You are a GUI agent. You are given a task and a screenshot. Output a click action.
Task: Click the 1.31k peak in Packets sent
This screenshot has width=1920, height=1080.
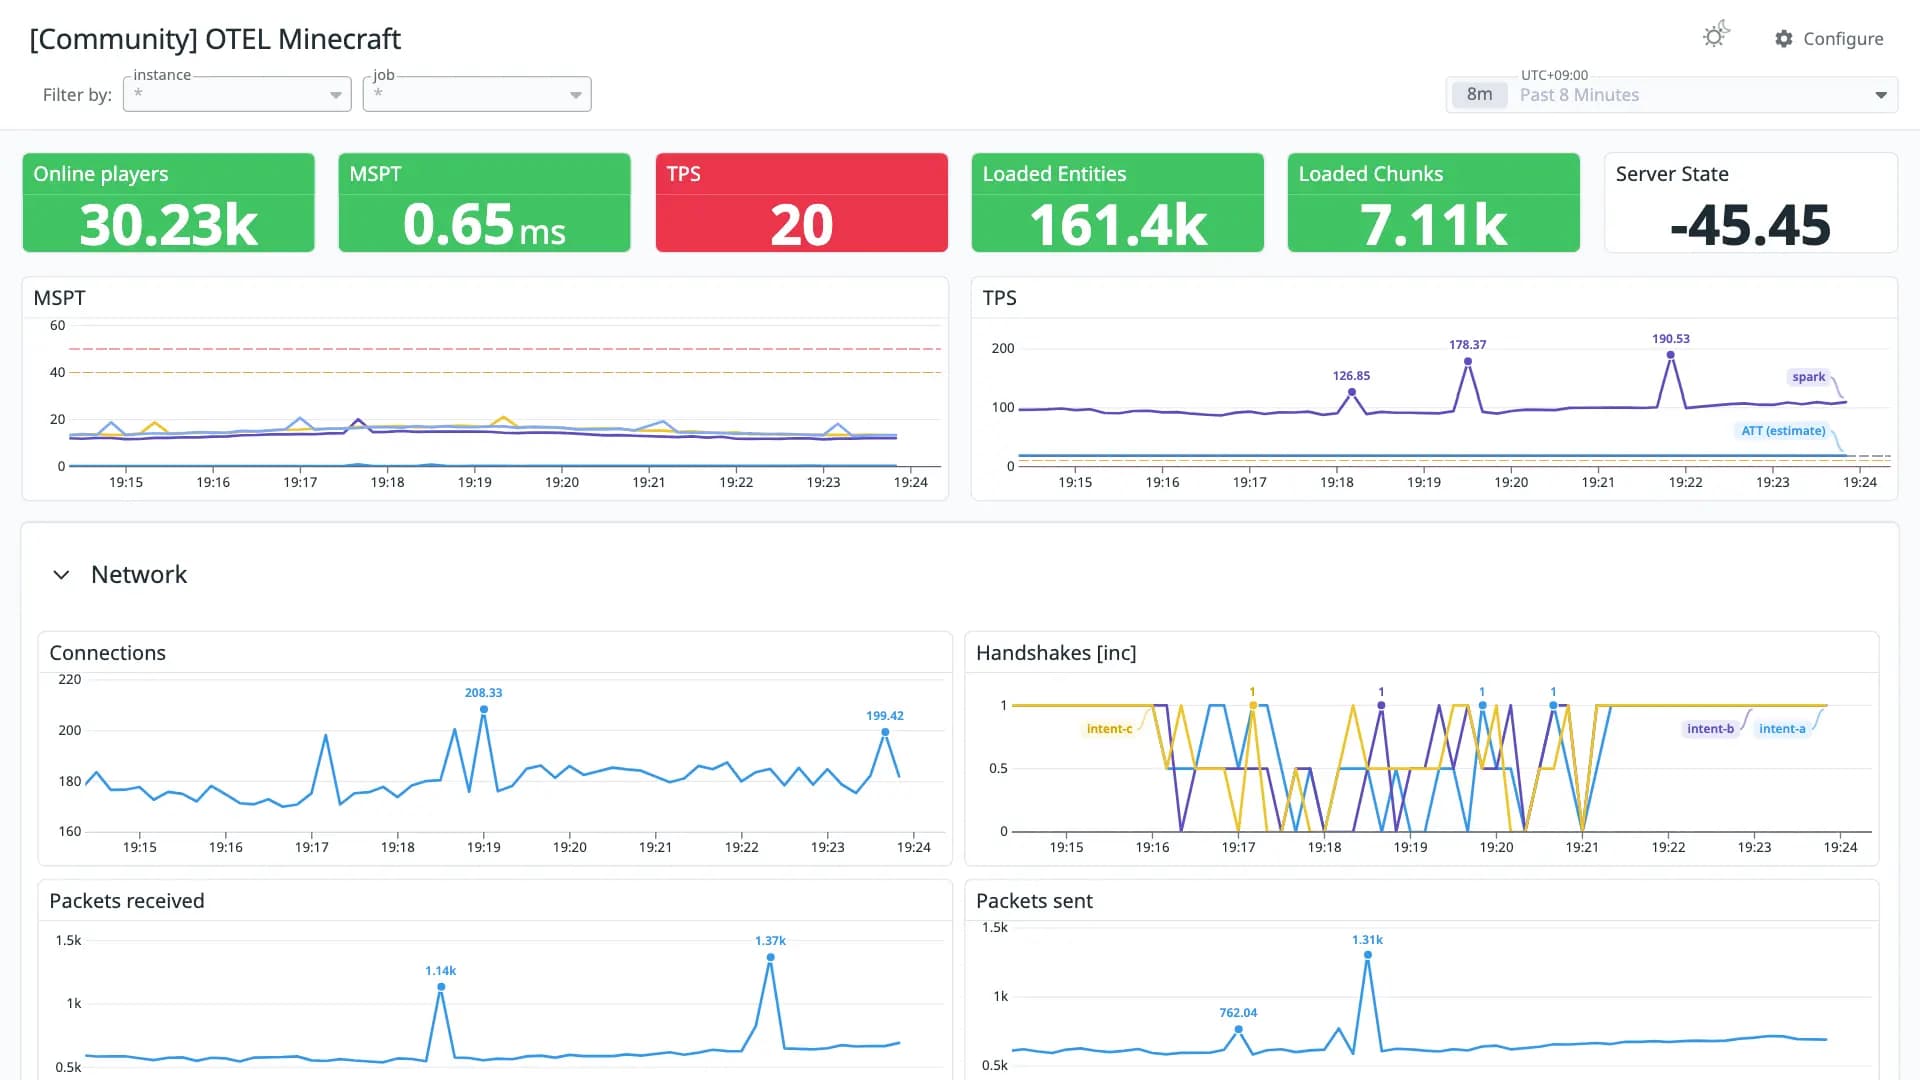pyautogui.click(x=1367, y=955)
